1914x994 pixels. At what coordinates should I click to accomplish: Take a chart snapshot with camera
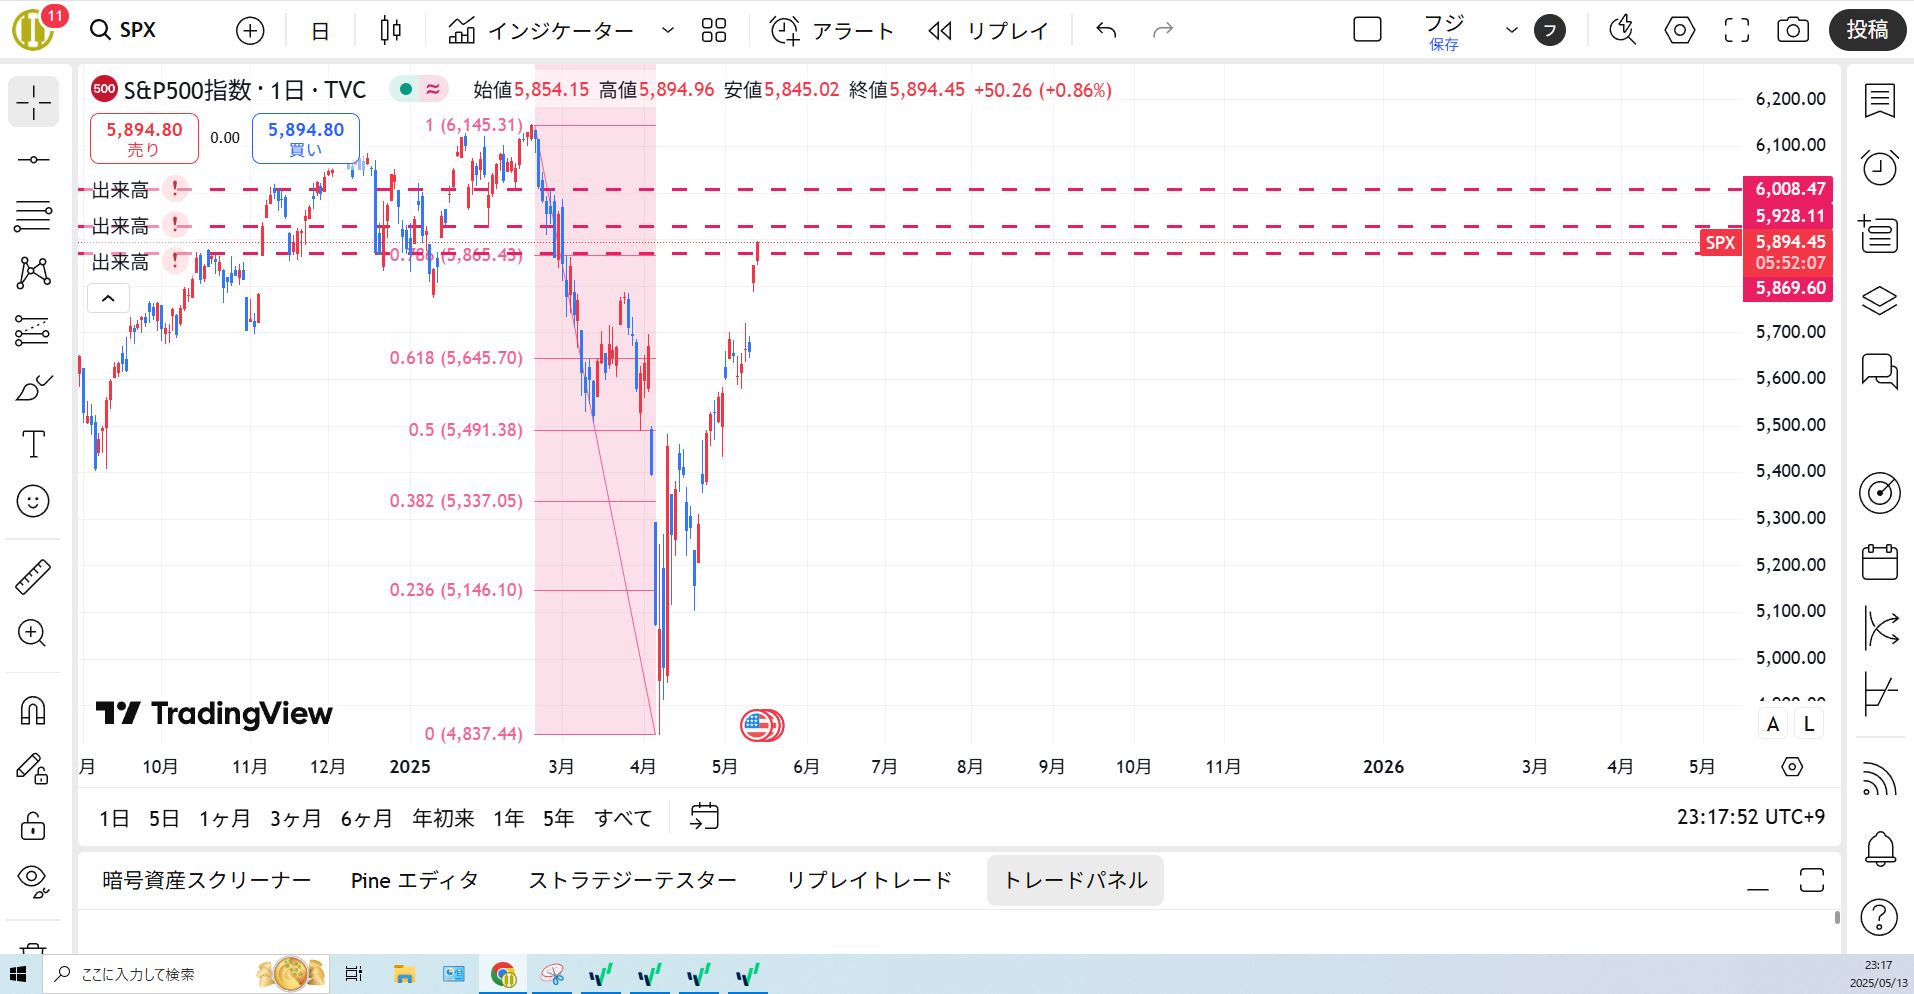(x=1793, y=31)
